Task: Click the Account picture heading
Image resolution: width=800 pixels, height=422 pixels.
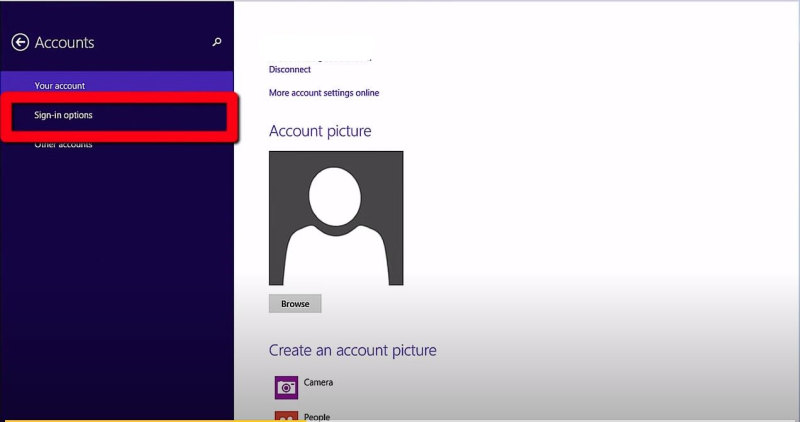Action: [x=320, y=131]
